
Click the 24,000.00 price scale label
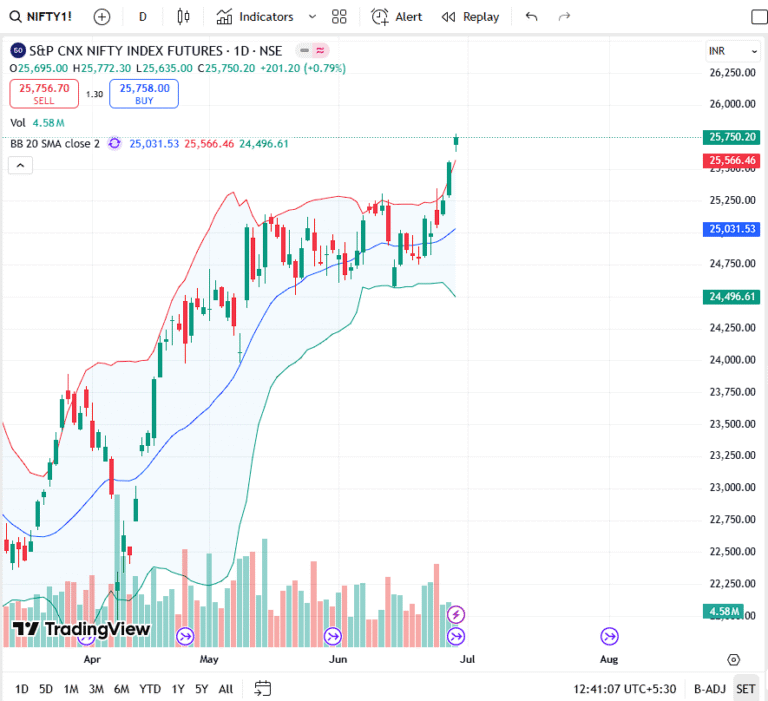[x=733, y=360]
